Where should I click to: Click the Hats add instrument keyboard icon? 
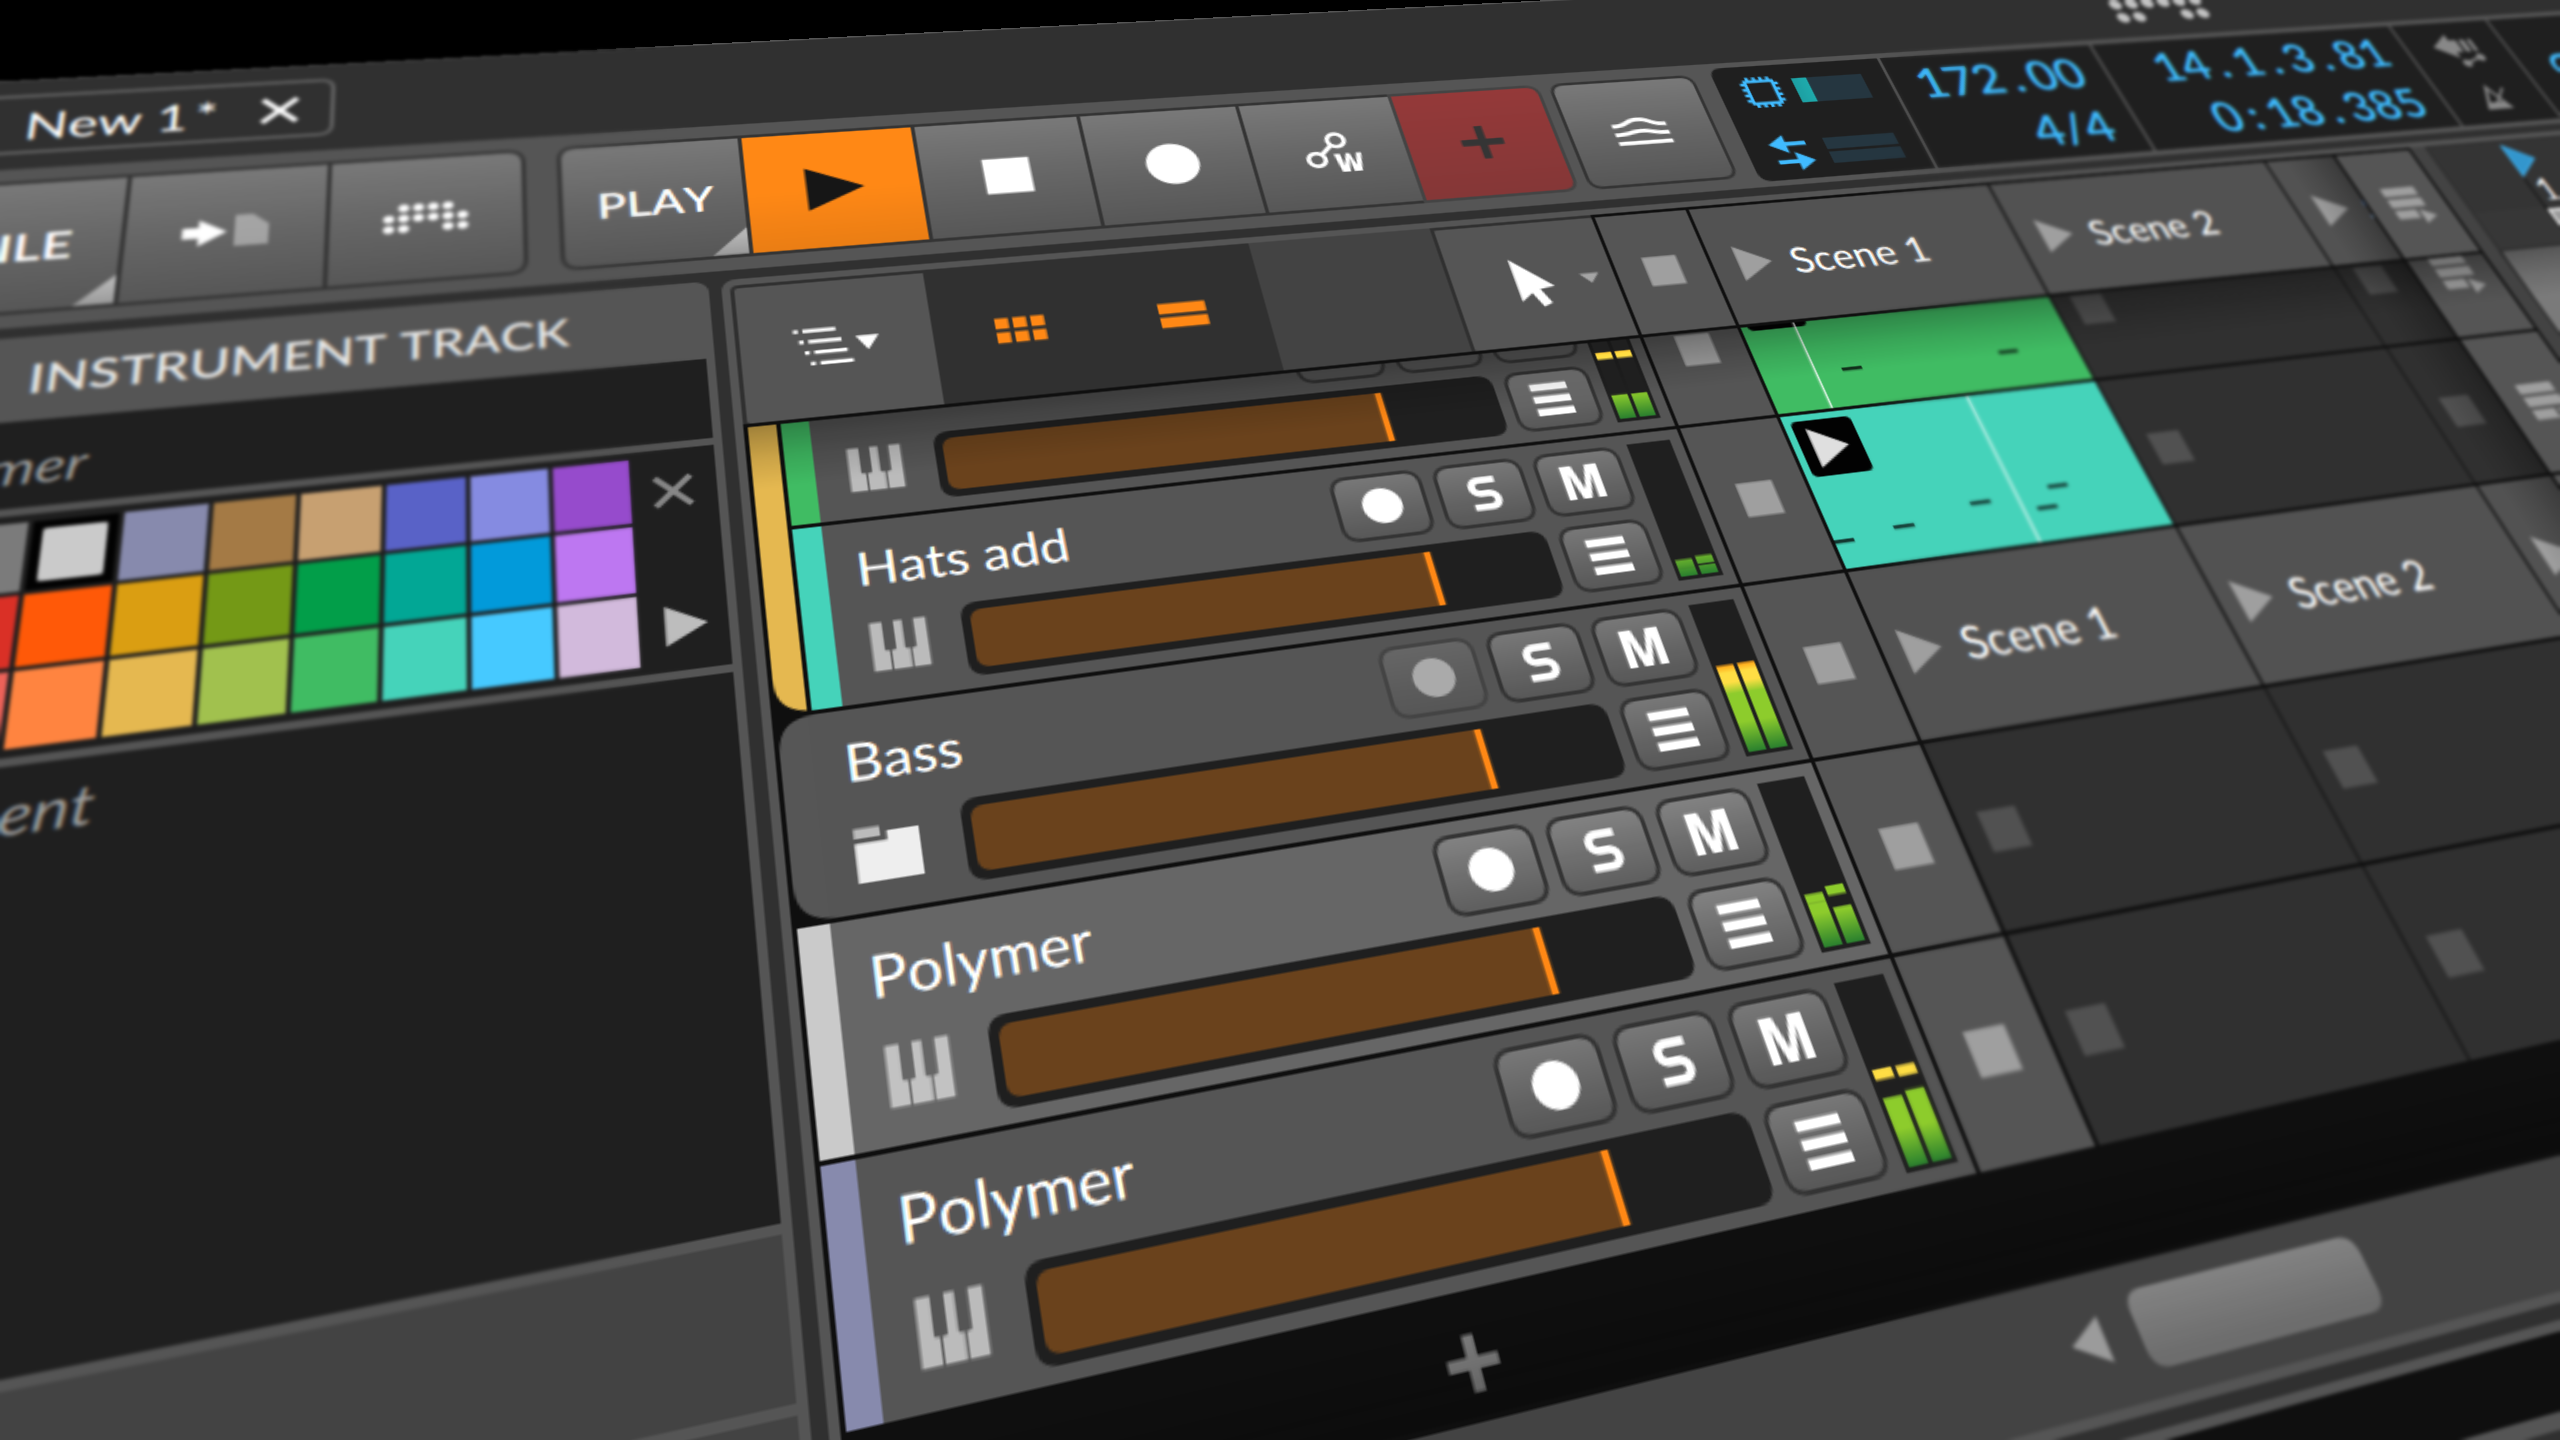click(x=900, y=644)
